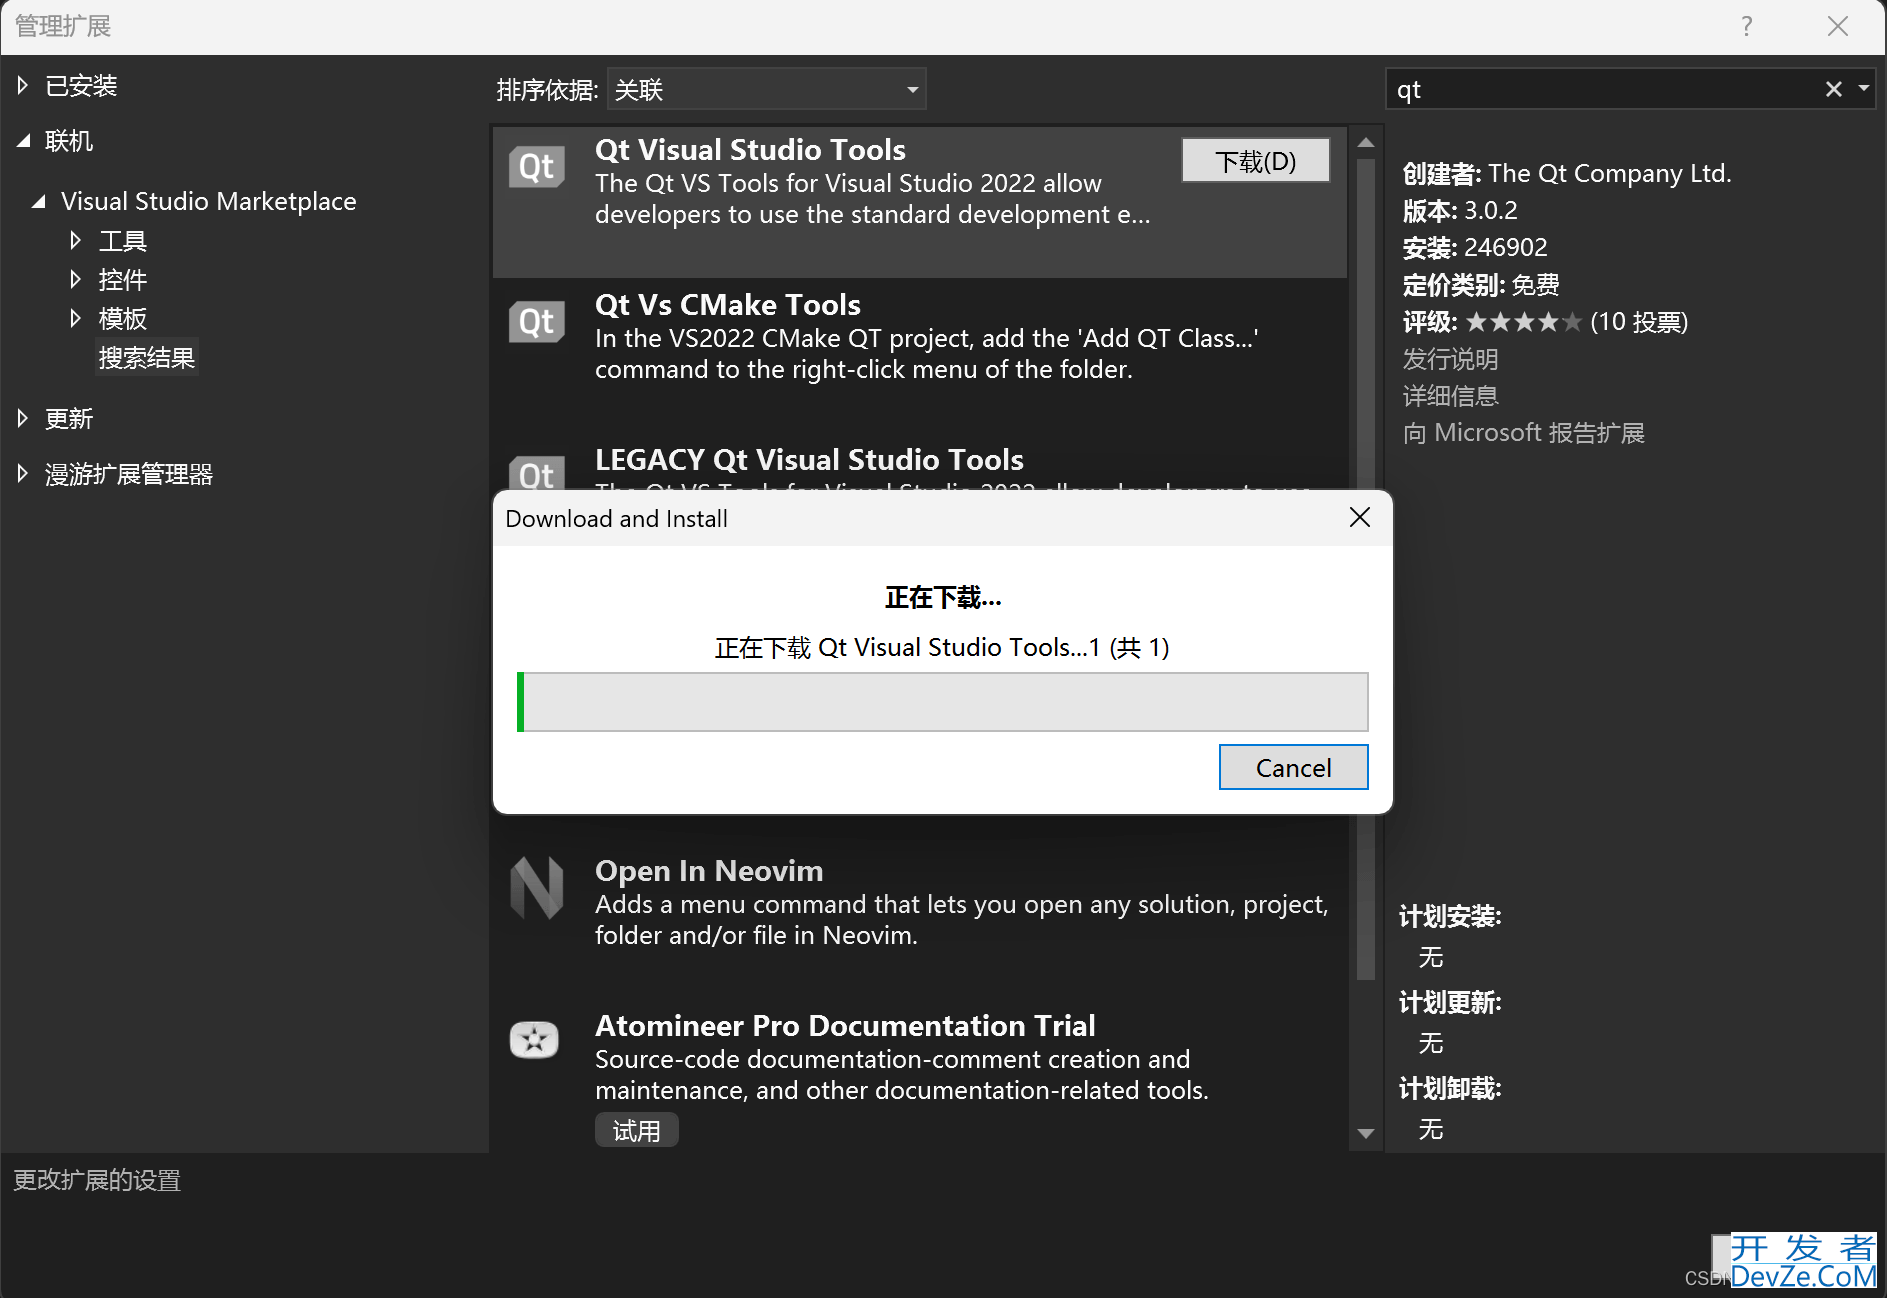Cancel the Qt Visual Studio Tools download
This screenshot has width=1887, height=1298.
tap(1293, 767)
